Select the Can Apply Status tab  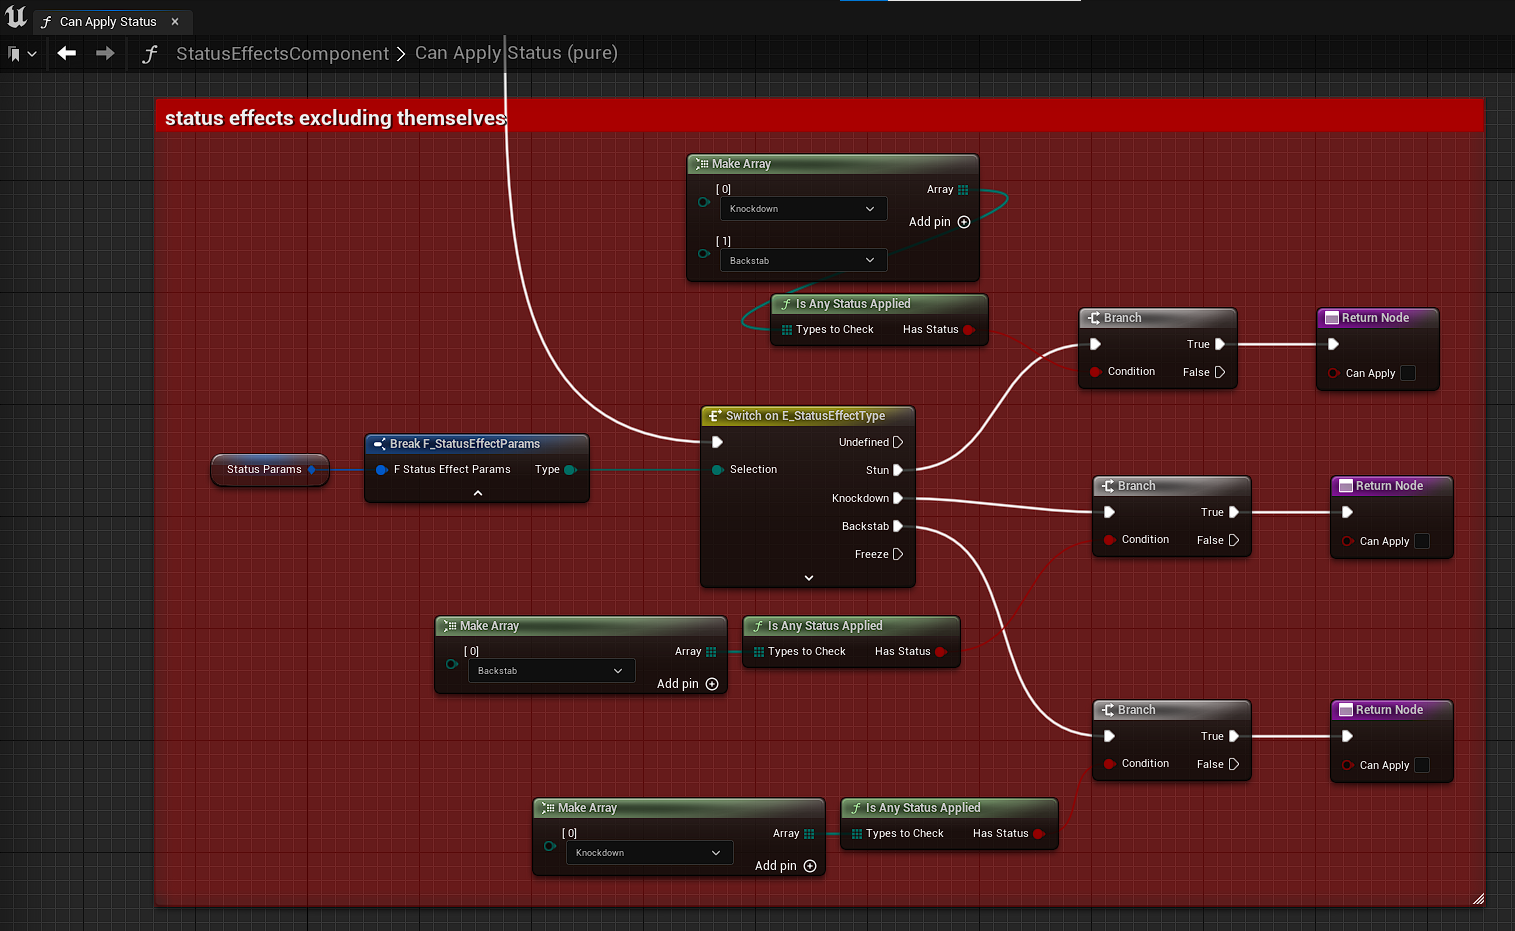pyautogui.click(x=107, y=21)
